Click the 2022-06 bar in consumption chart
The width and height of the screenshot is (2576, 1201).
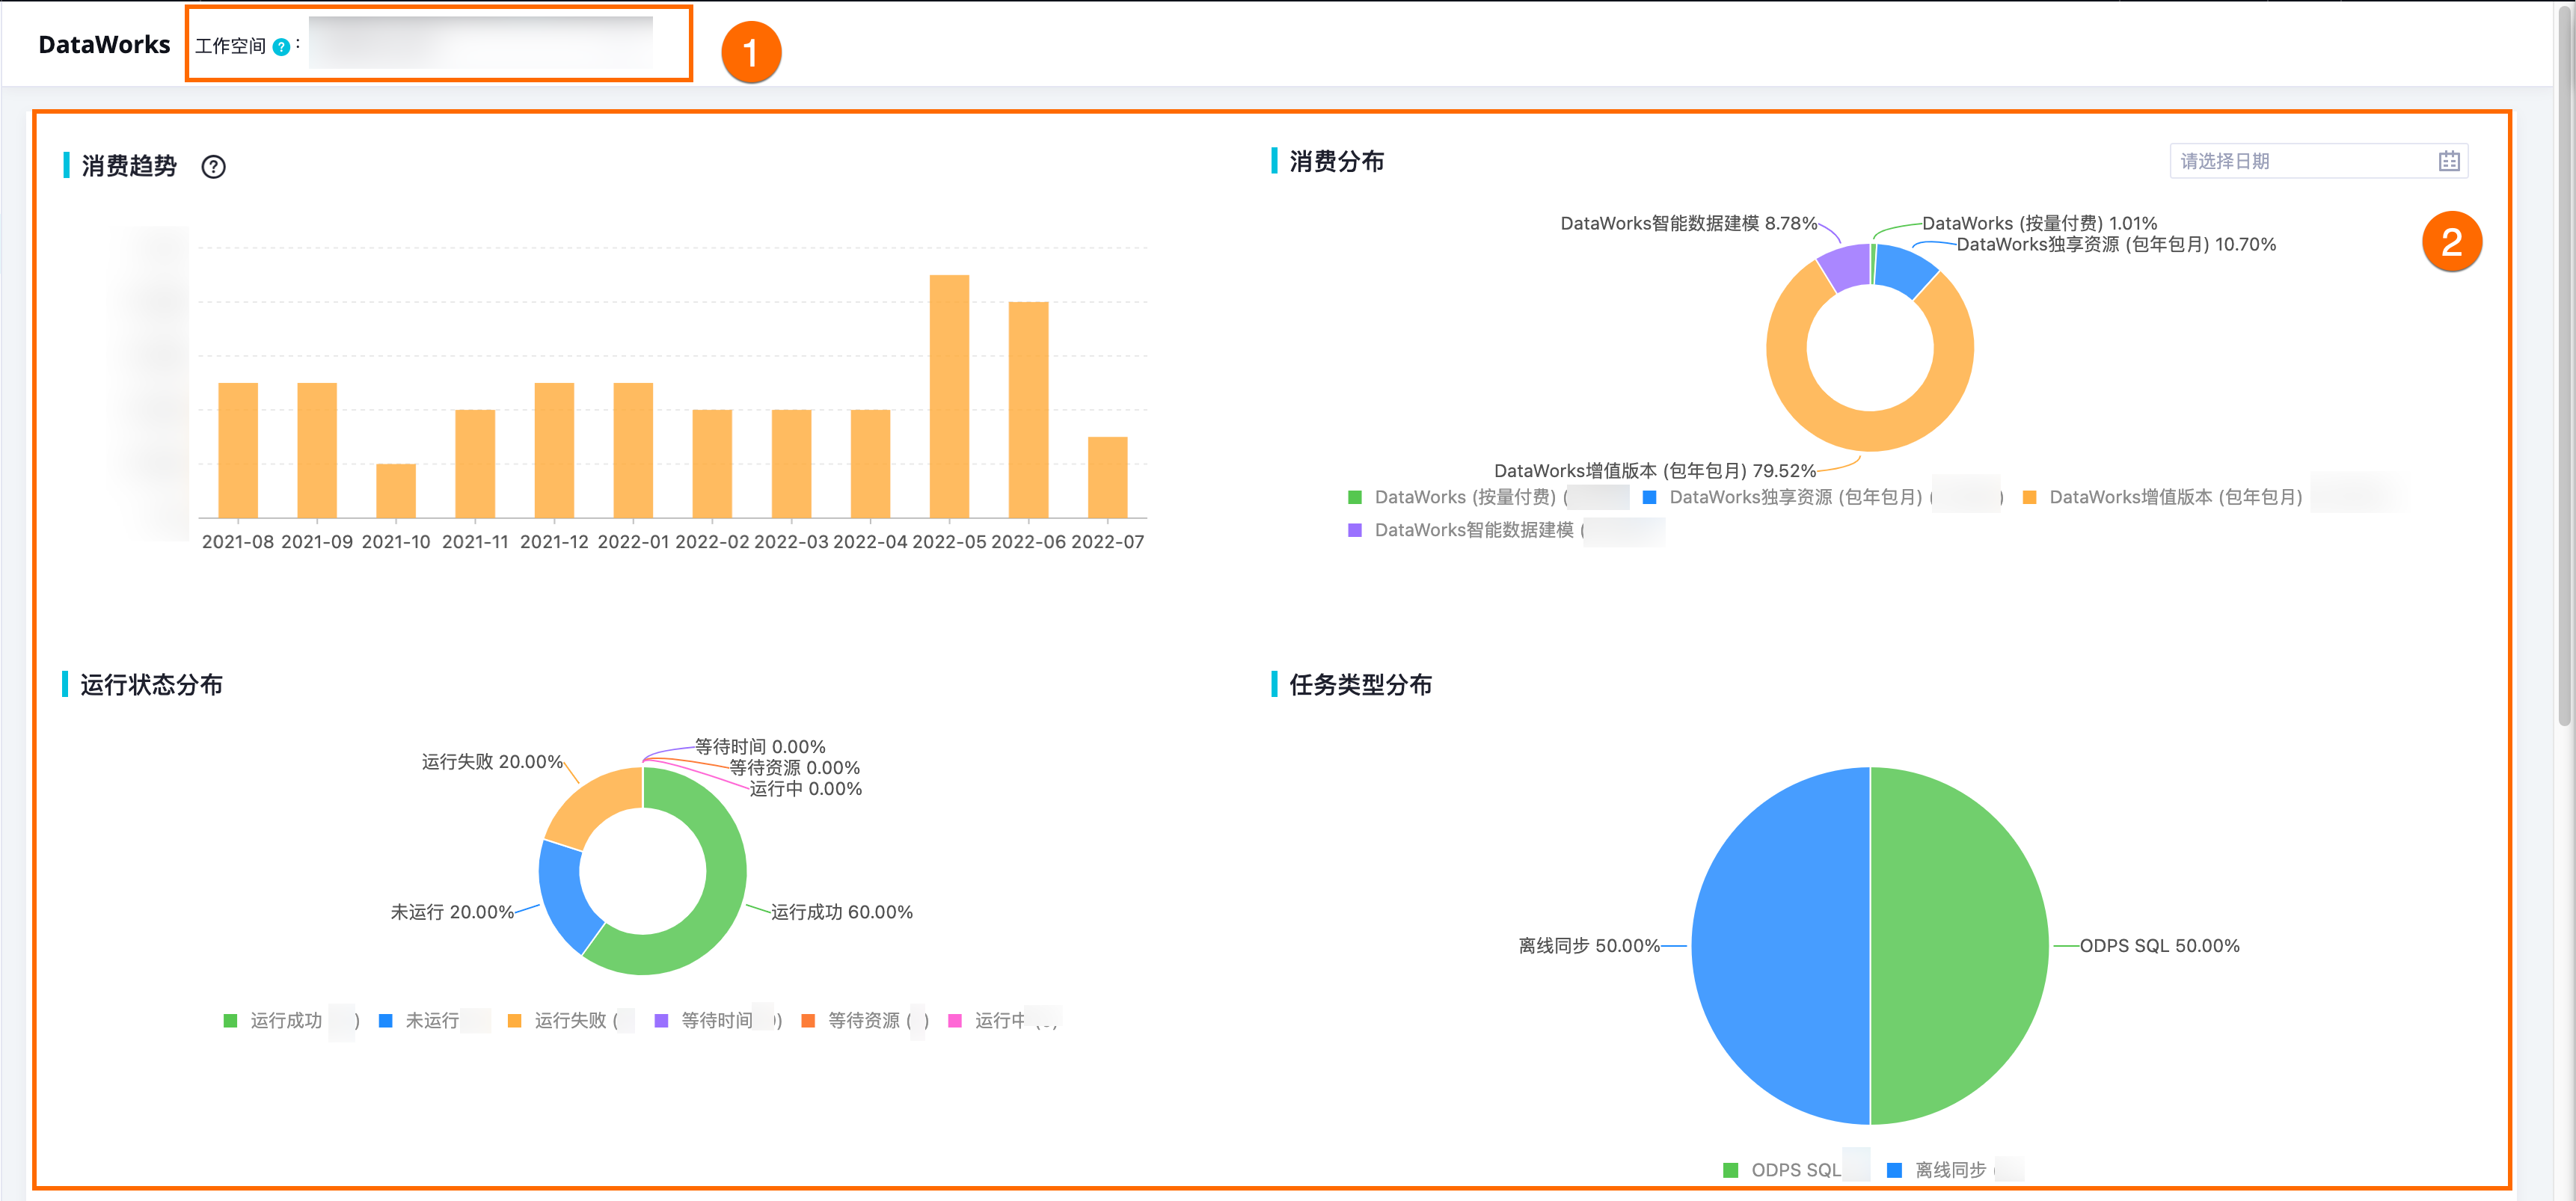click(1028, 410)
